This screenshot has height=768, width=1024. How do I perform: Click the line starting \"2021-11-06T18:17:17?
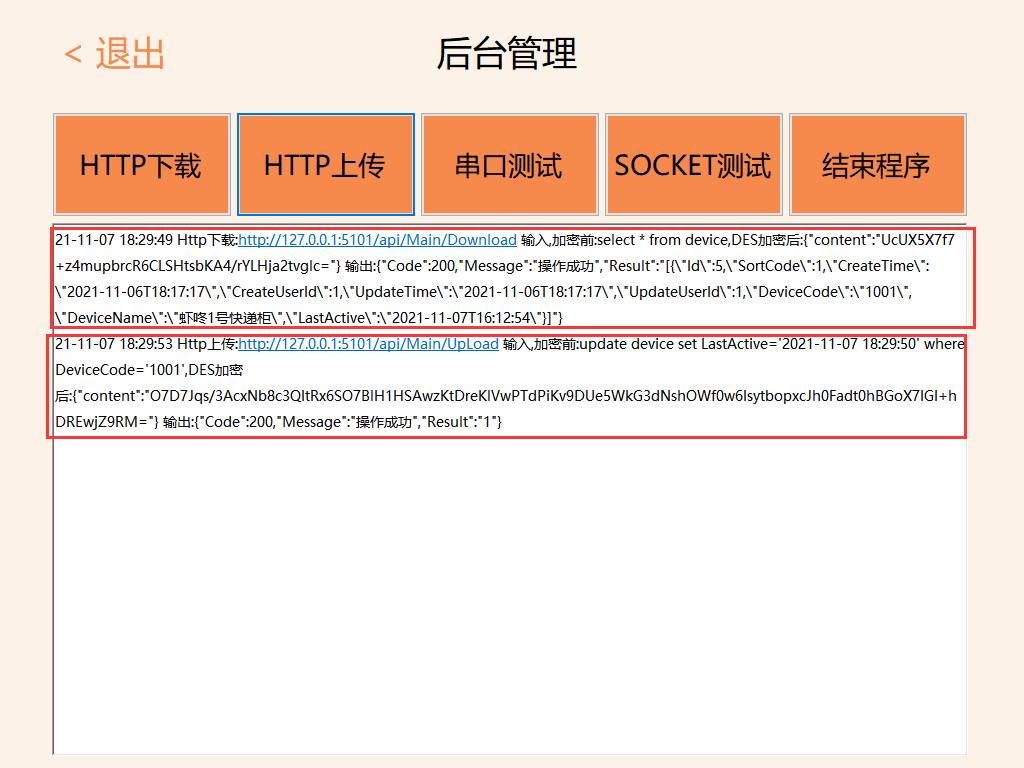coord(483,292)
